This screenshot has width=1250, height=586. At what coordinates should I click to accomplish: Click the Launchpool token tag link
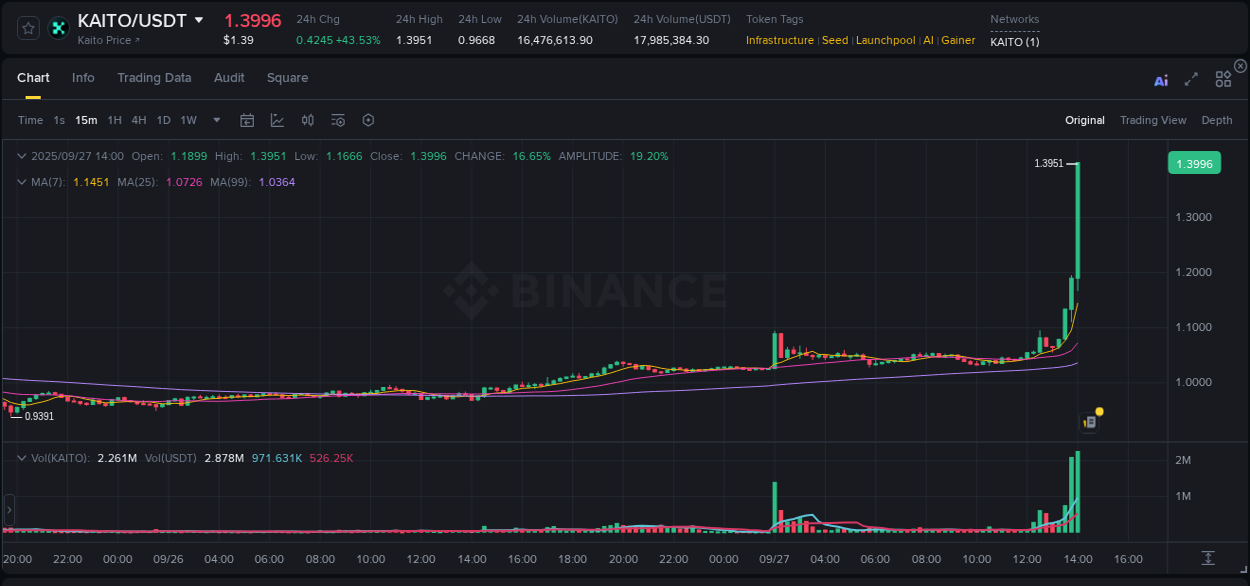[x=885, y=40]
